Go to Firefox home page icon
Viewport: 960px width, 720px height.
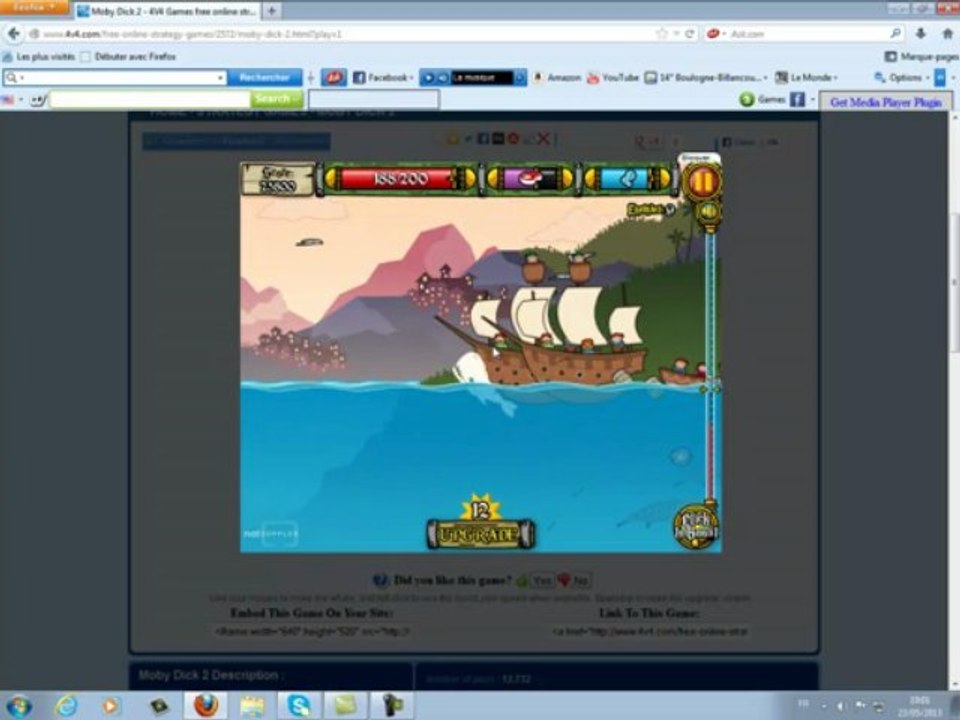click(947, 34)
